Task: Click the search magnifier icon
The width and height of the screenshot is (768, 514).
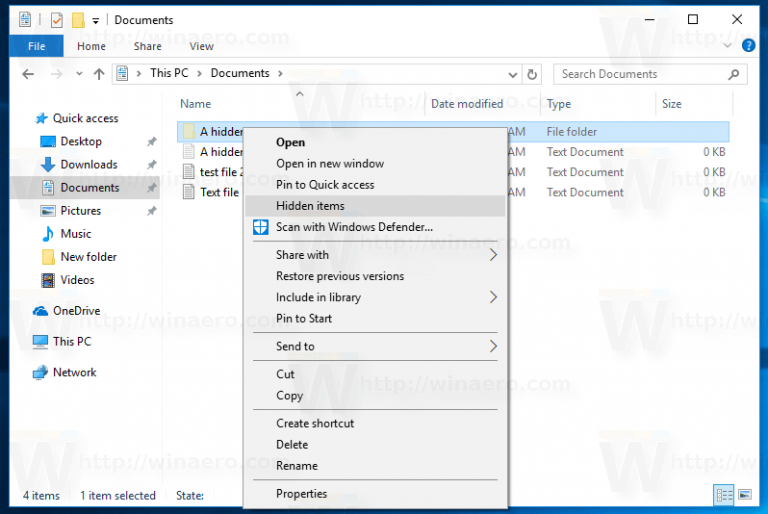Action: click(x=733, y=74)
